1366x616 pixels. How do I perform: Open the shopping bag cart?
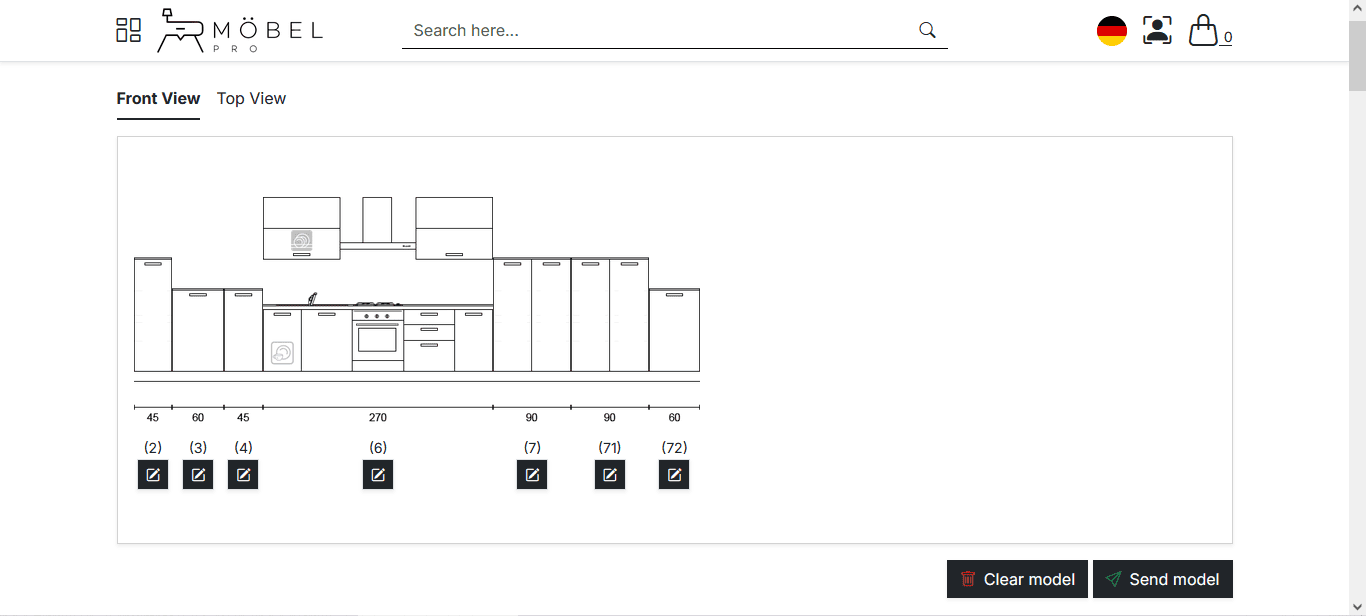[x=1204, y=30]
